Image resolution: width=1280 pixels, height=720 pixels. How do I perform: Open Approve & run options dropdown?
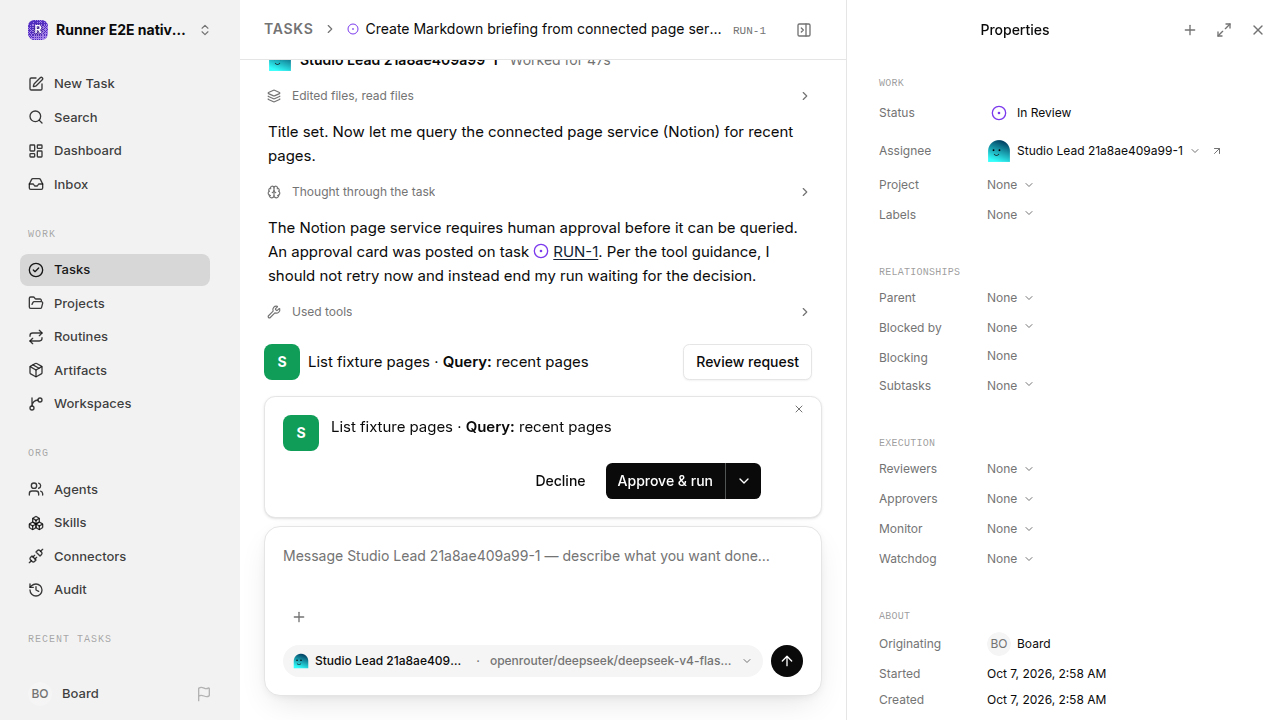pyautogui.click(x=743, y=481)
